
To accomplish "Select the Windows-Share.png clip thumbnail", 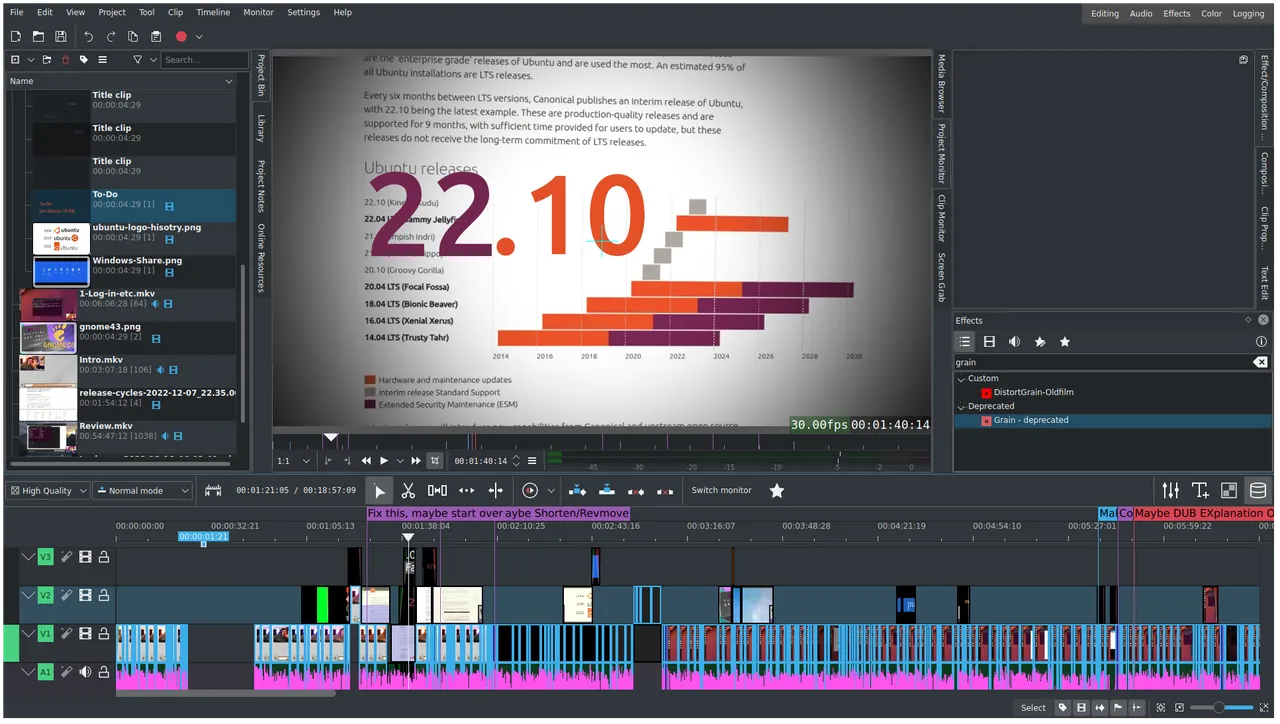I will [x=61, y=271].
